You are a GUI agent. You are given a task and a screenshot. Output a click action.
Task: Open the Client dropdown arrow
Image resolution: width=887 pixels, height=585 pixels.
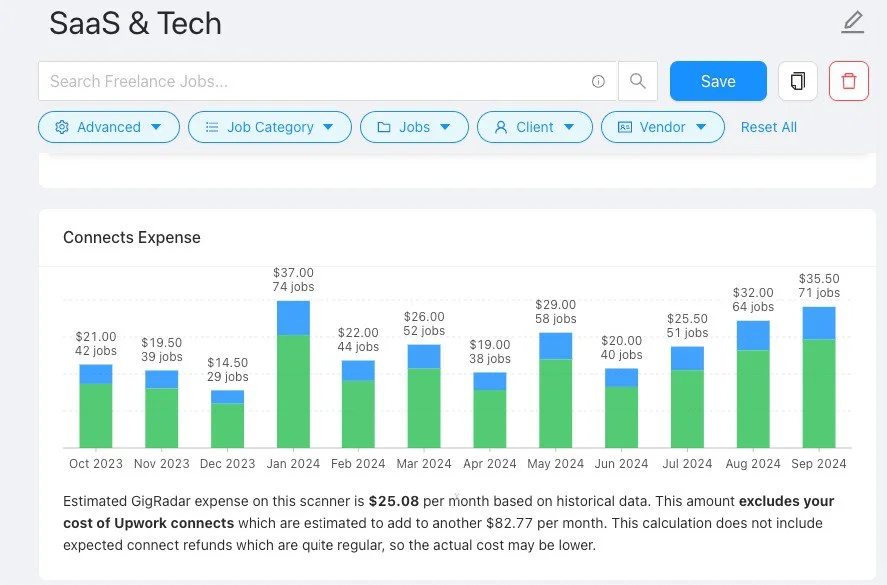[569, 127]
